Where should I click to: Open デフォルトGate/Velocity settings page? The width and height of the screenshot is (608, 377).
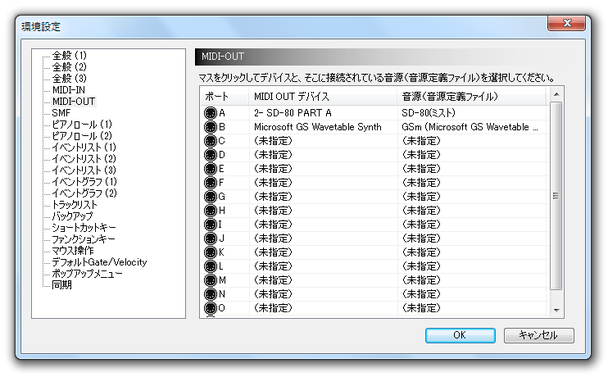tap(99, 262)
